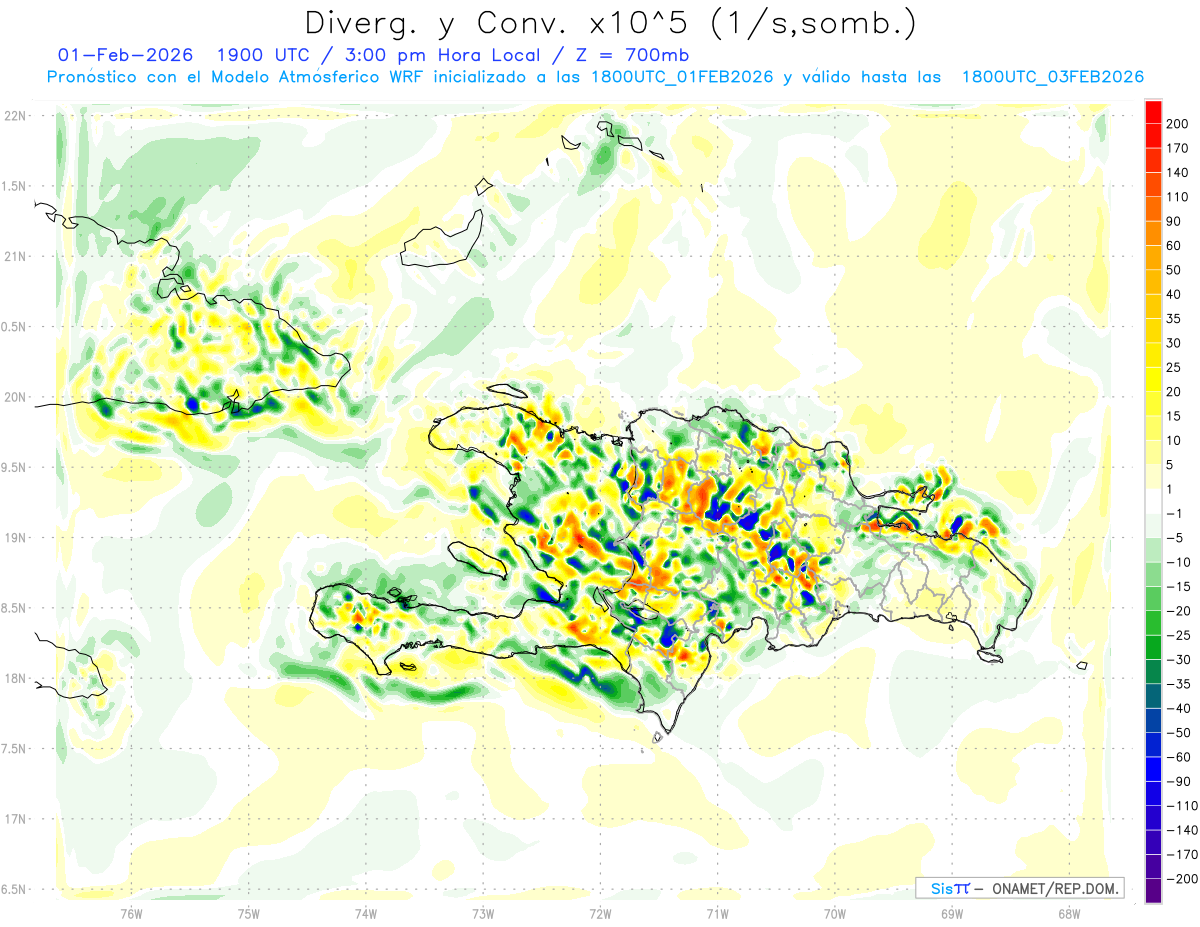Click the colorbar value '90'

click(x=1175, y=221)
